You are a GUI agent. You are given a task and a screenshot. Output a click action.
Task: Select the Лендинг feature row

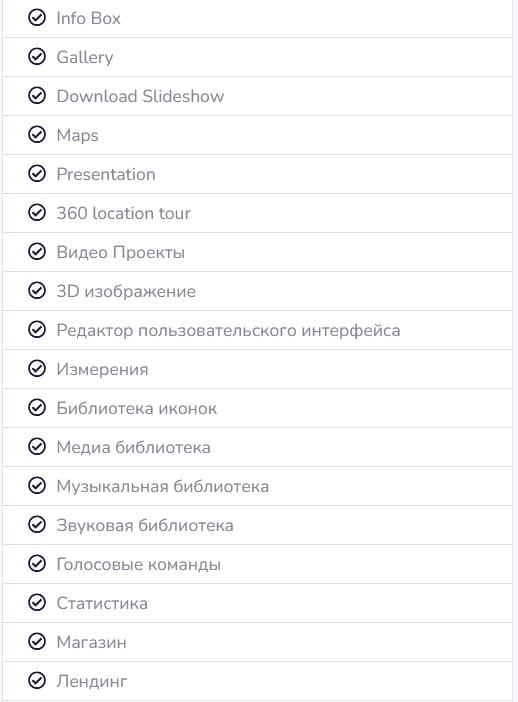[257, 681]
